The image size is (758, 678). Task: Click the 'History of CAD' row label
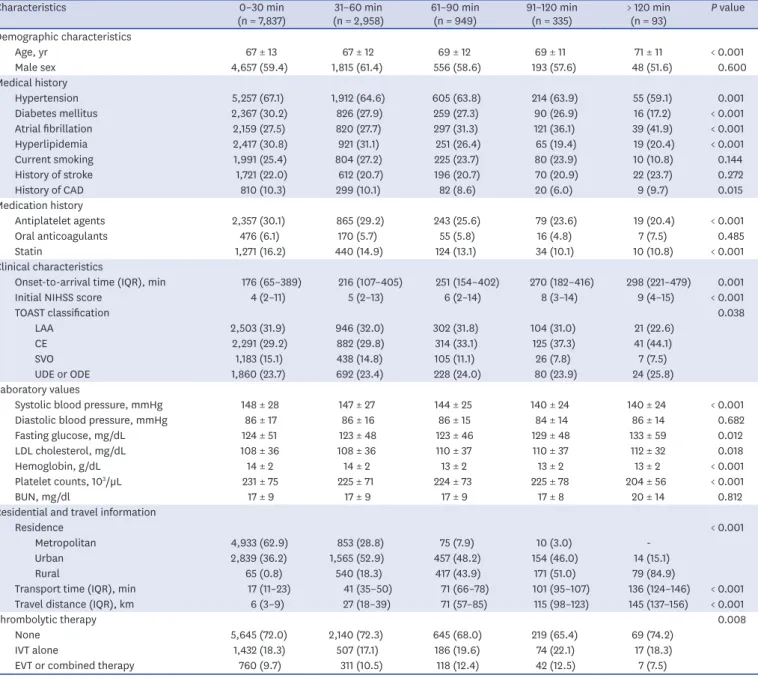(49, 190)
